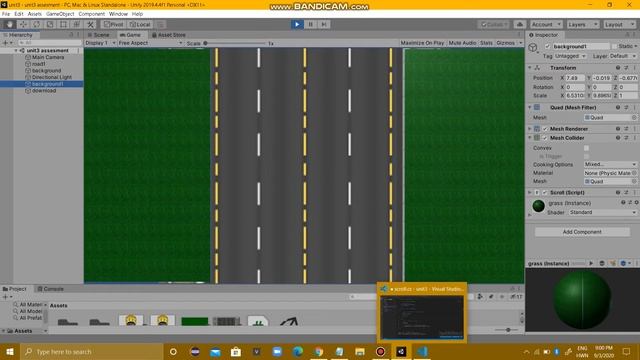Open the Shader Standard dropdown

point(602,213)
